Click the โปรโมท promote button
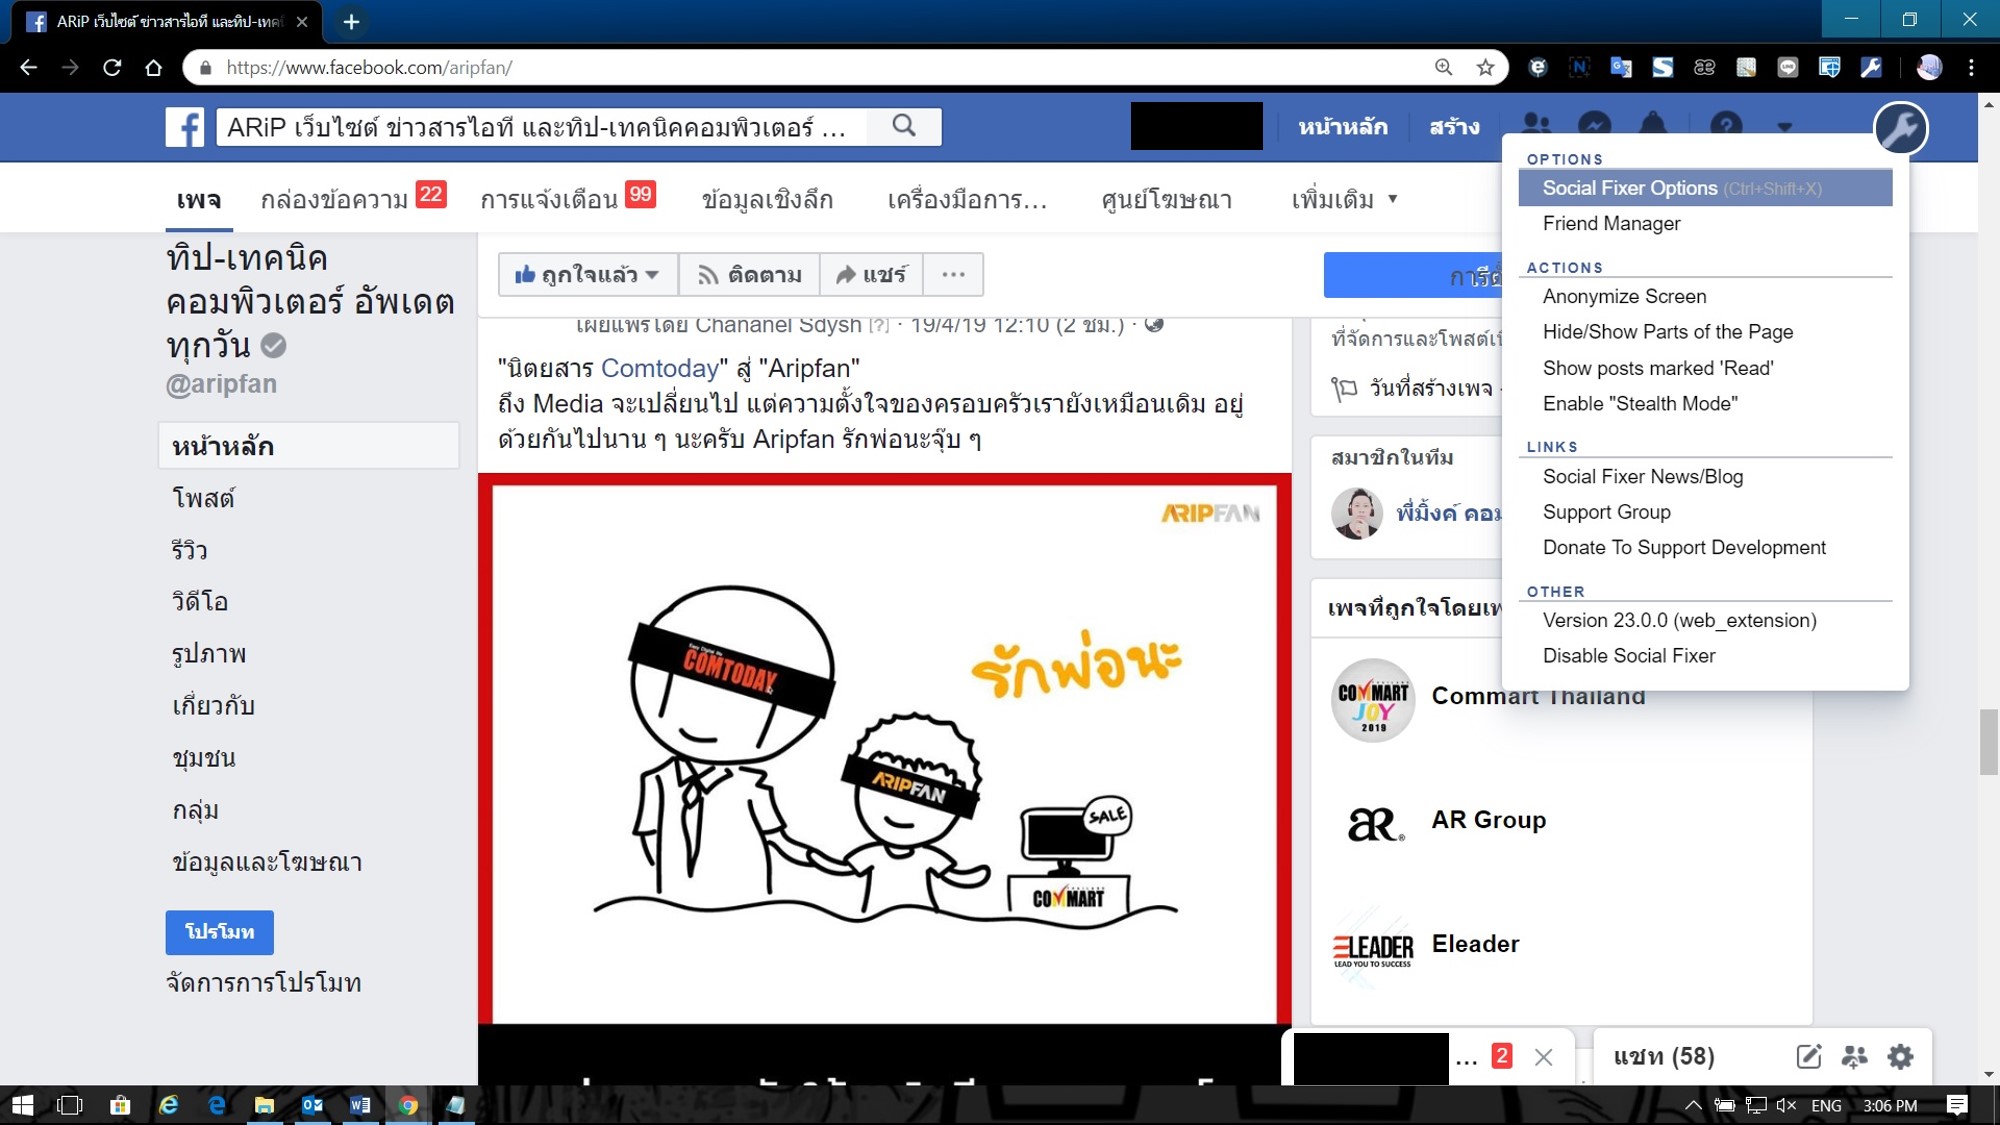The width and height of the screenshot is (2000, 1125). [219, 932]
